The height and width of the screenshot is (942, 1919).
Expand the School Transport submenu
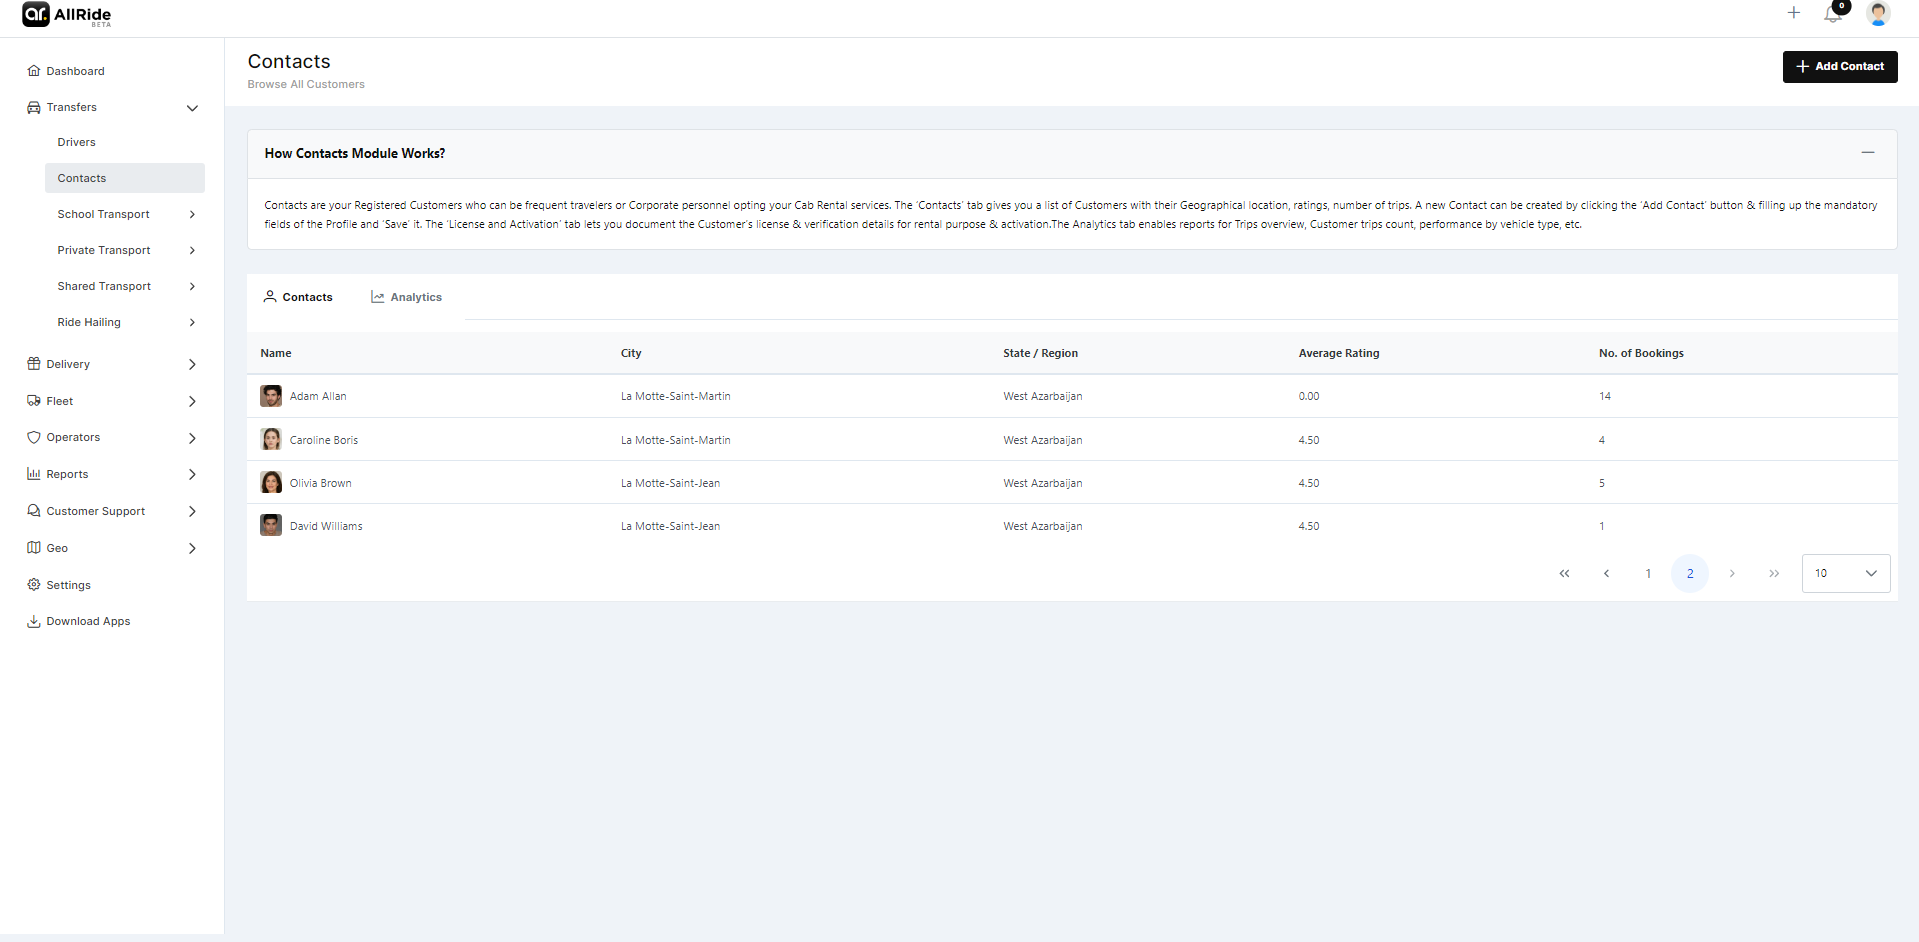coord(192,215)
